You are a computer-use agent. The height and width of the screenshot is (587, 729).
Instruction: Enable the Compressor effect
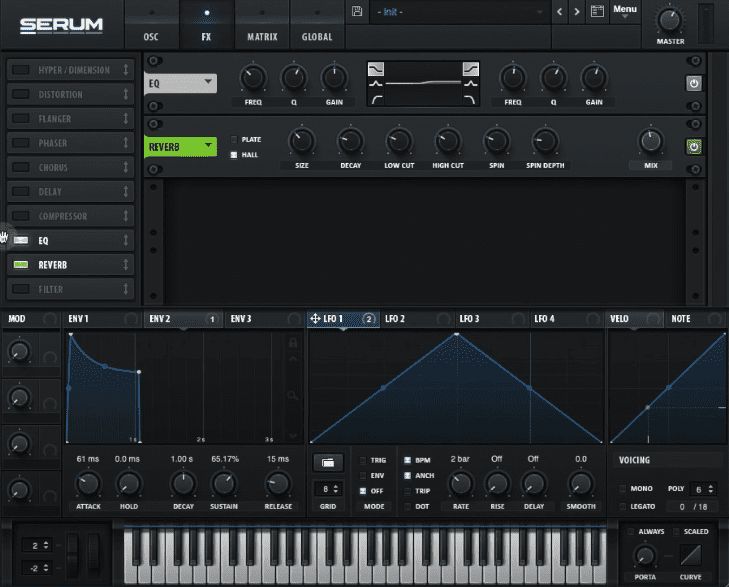click(x=21, y=216)
